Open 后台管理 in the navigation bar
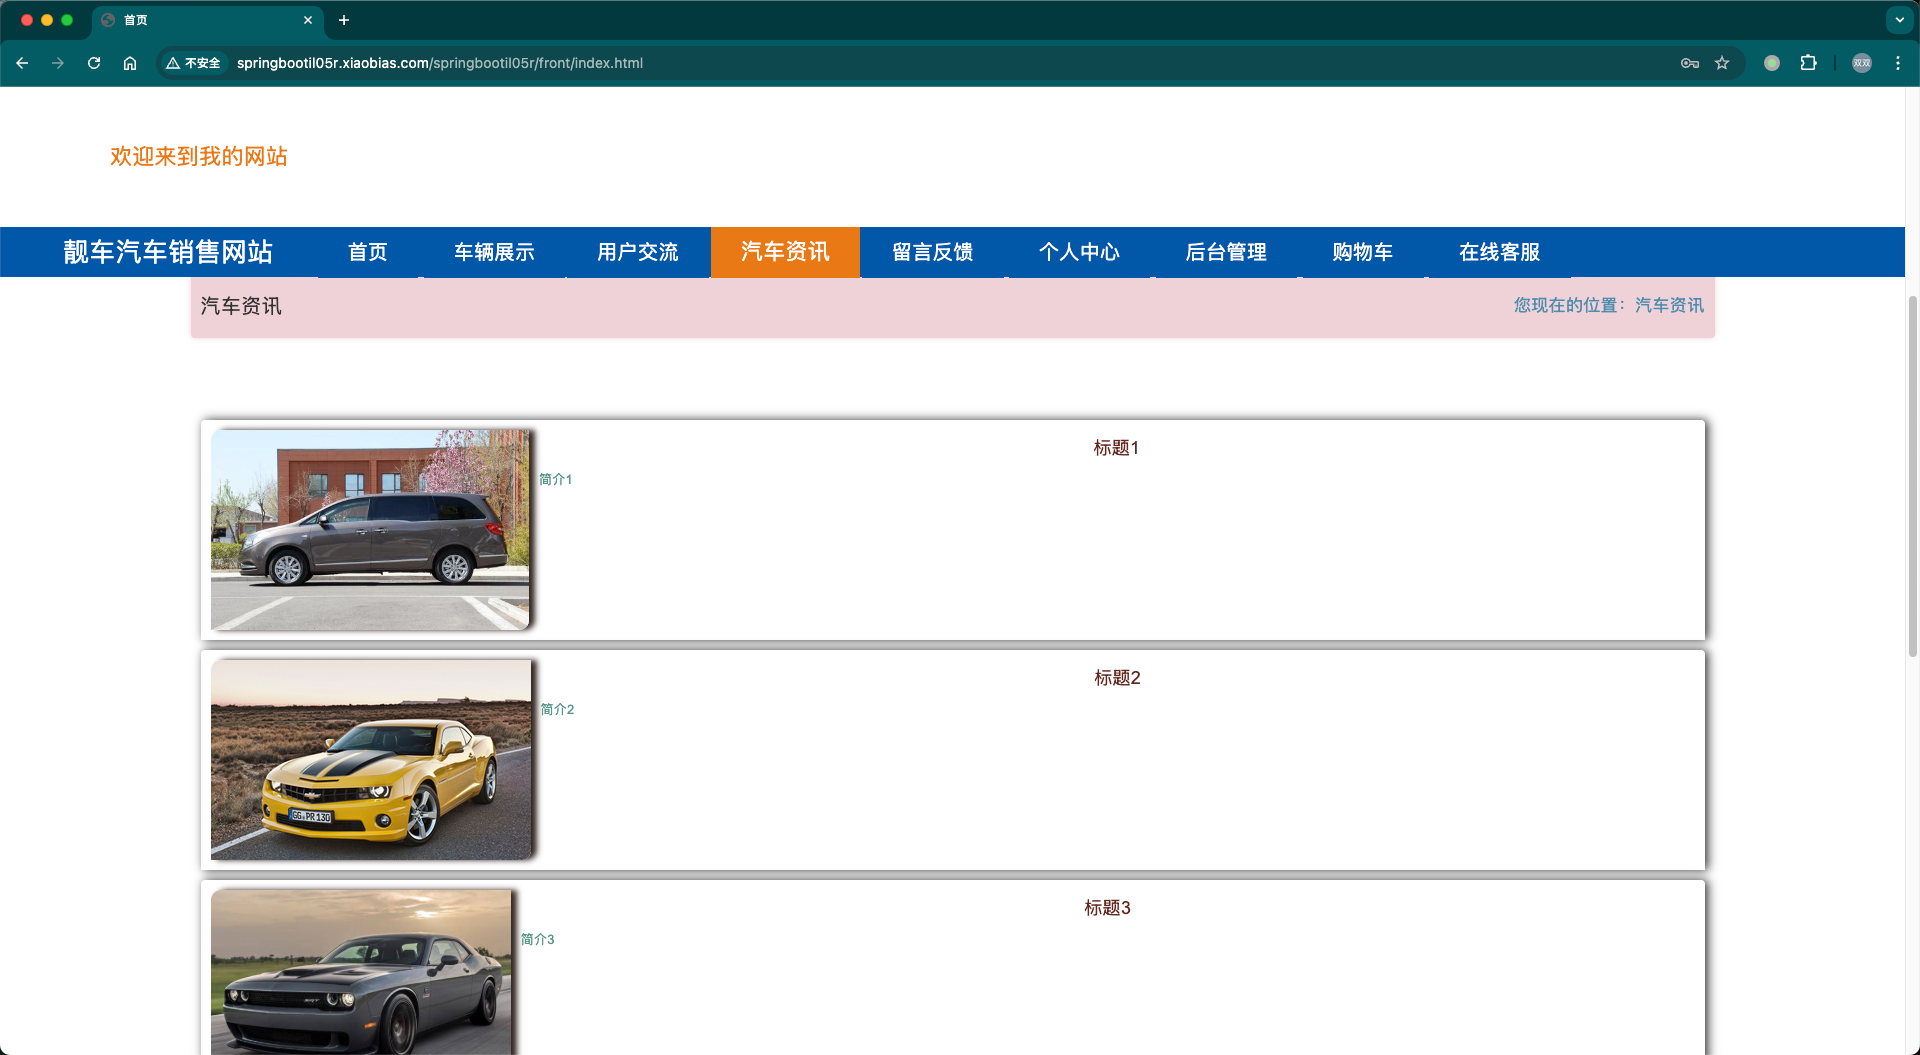Image resolution: width=1920 pixels, height=1055 pixels. [x=1226, y=252]
